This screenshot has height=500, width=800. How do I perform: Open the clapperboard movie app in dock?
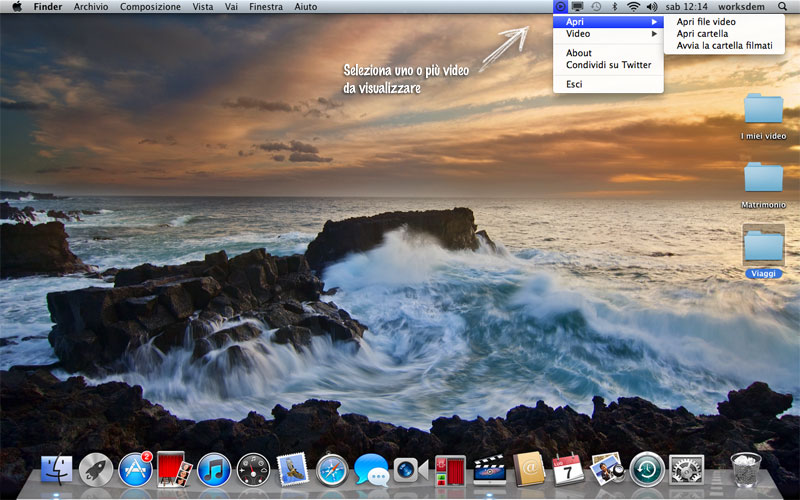coord(490,470)
